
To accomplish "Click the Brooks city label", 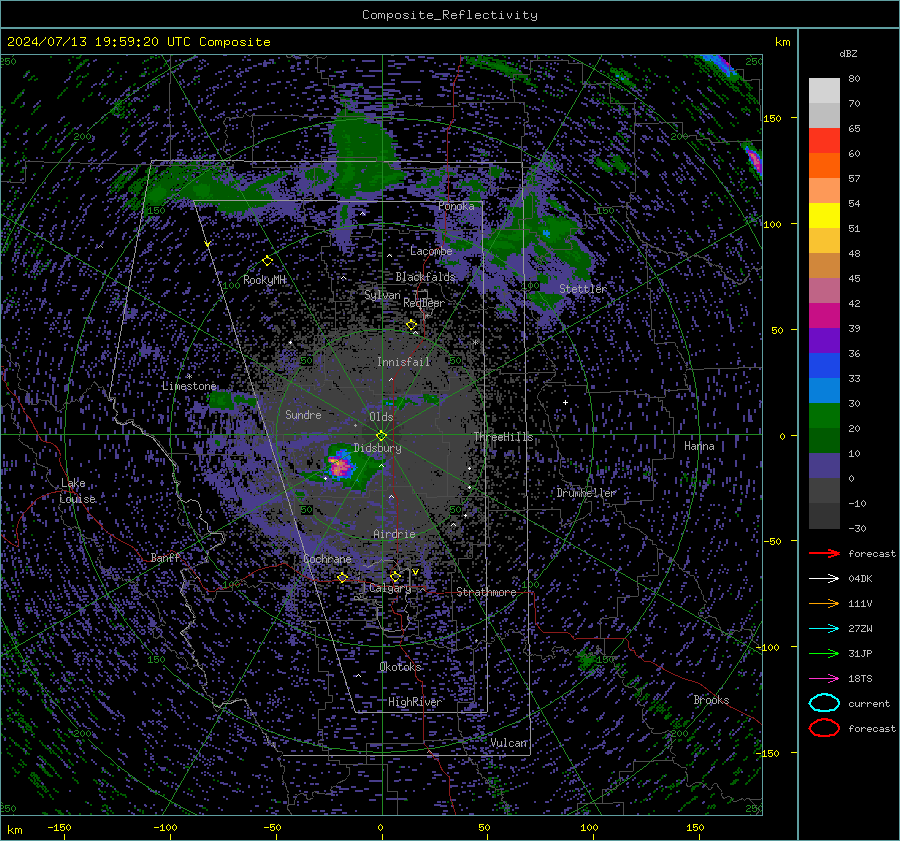I will [x=711, y=700].
